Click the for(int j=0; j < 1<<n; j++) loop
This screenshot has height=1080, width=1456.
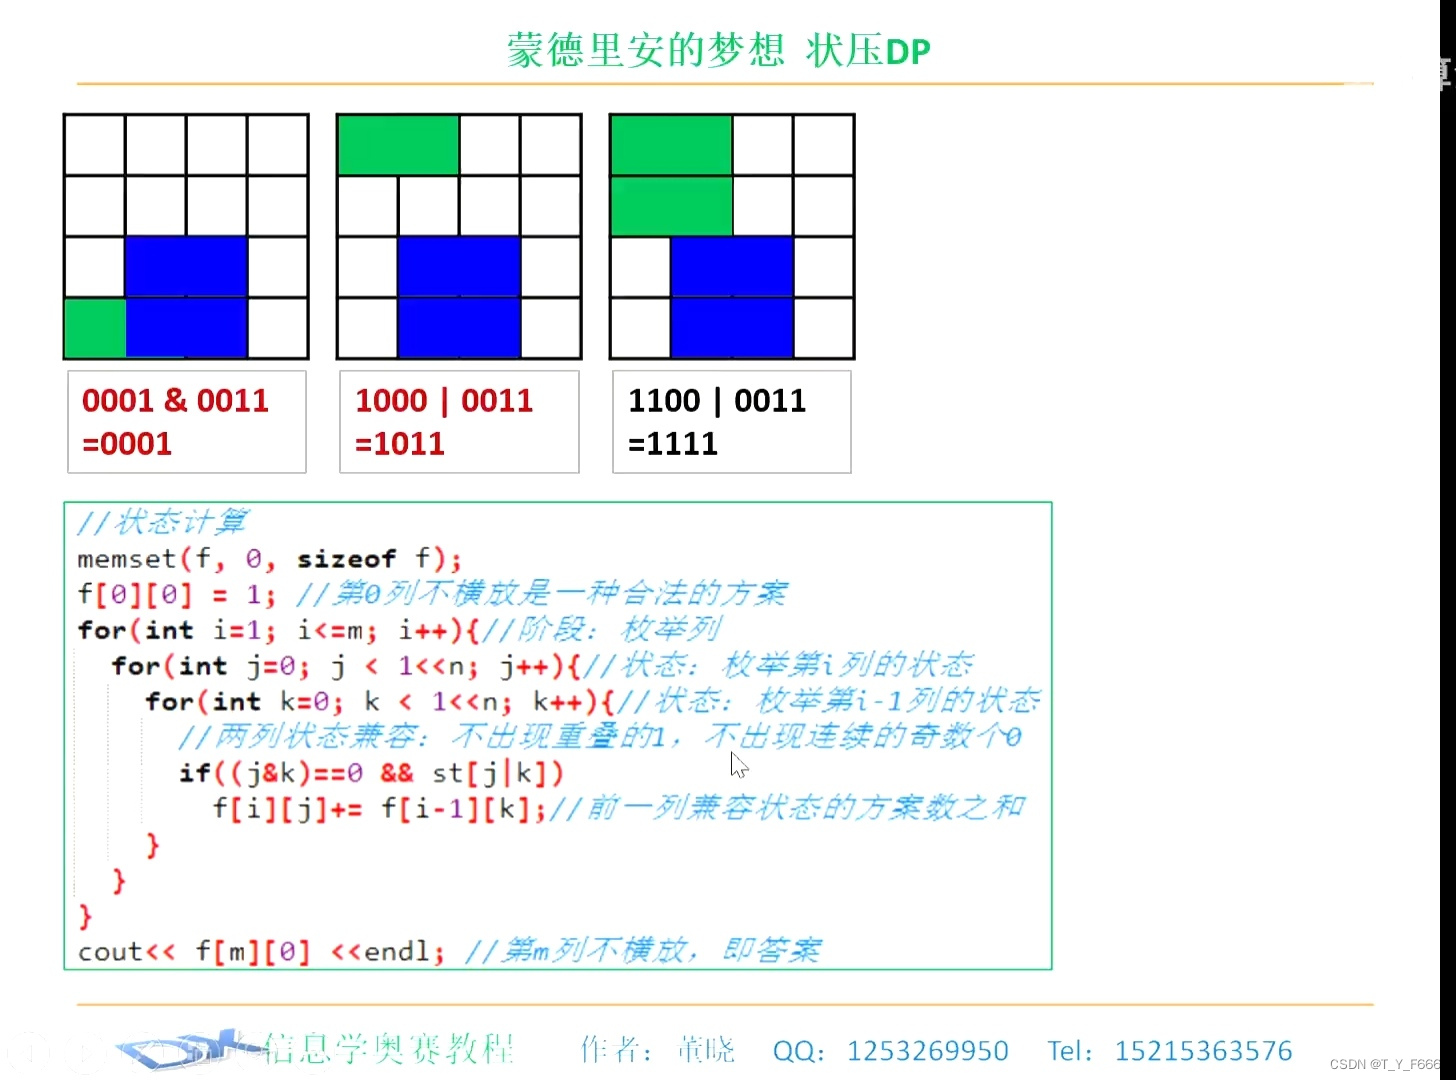[346, 666]
